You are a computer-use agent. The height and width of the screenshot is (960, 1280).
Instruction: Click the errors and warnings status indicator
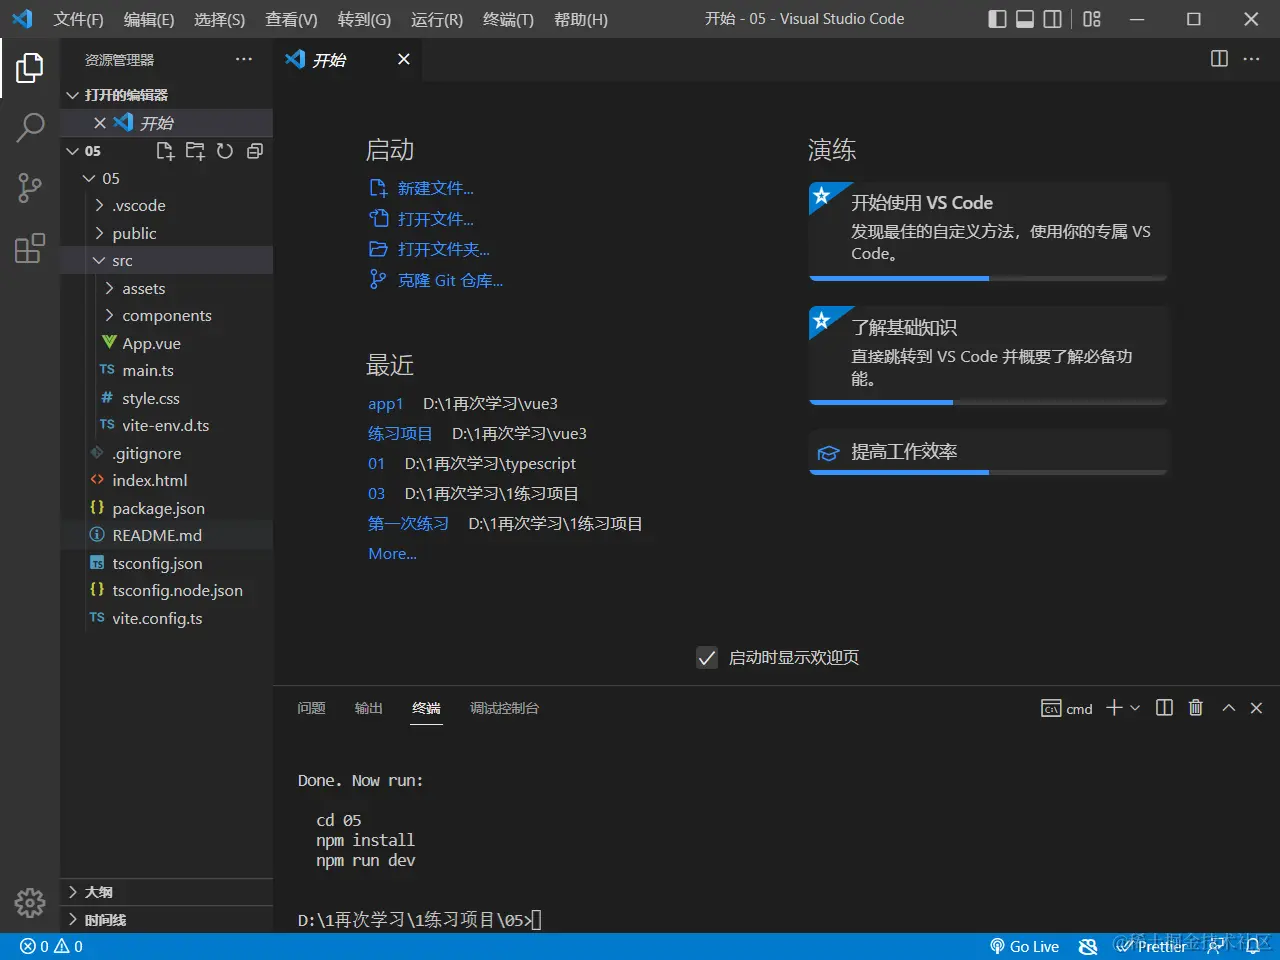click(51, 946)
